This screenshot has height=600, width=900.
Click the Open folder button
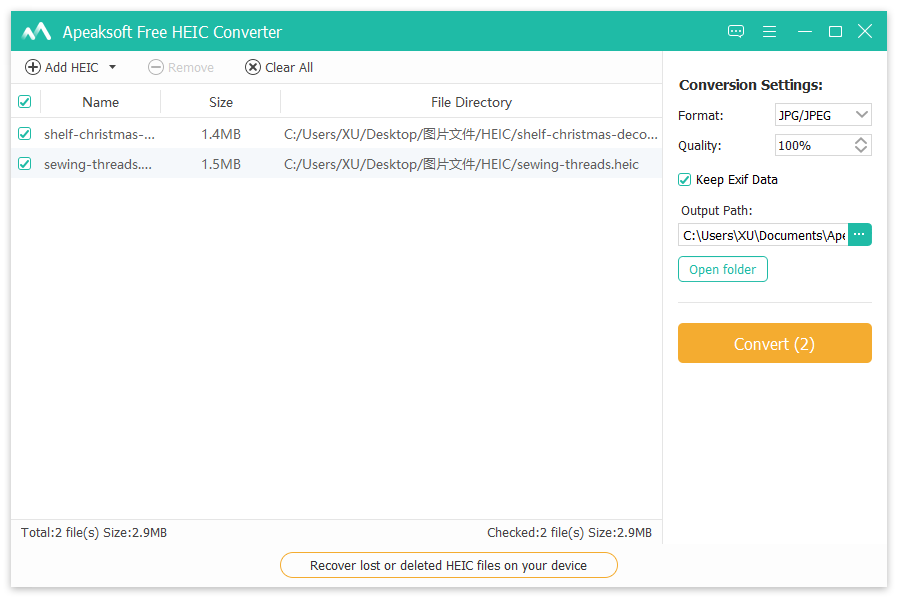click(x=722, y=269)
